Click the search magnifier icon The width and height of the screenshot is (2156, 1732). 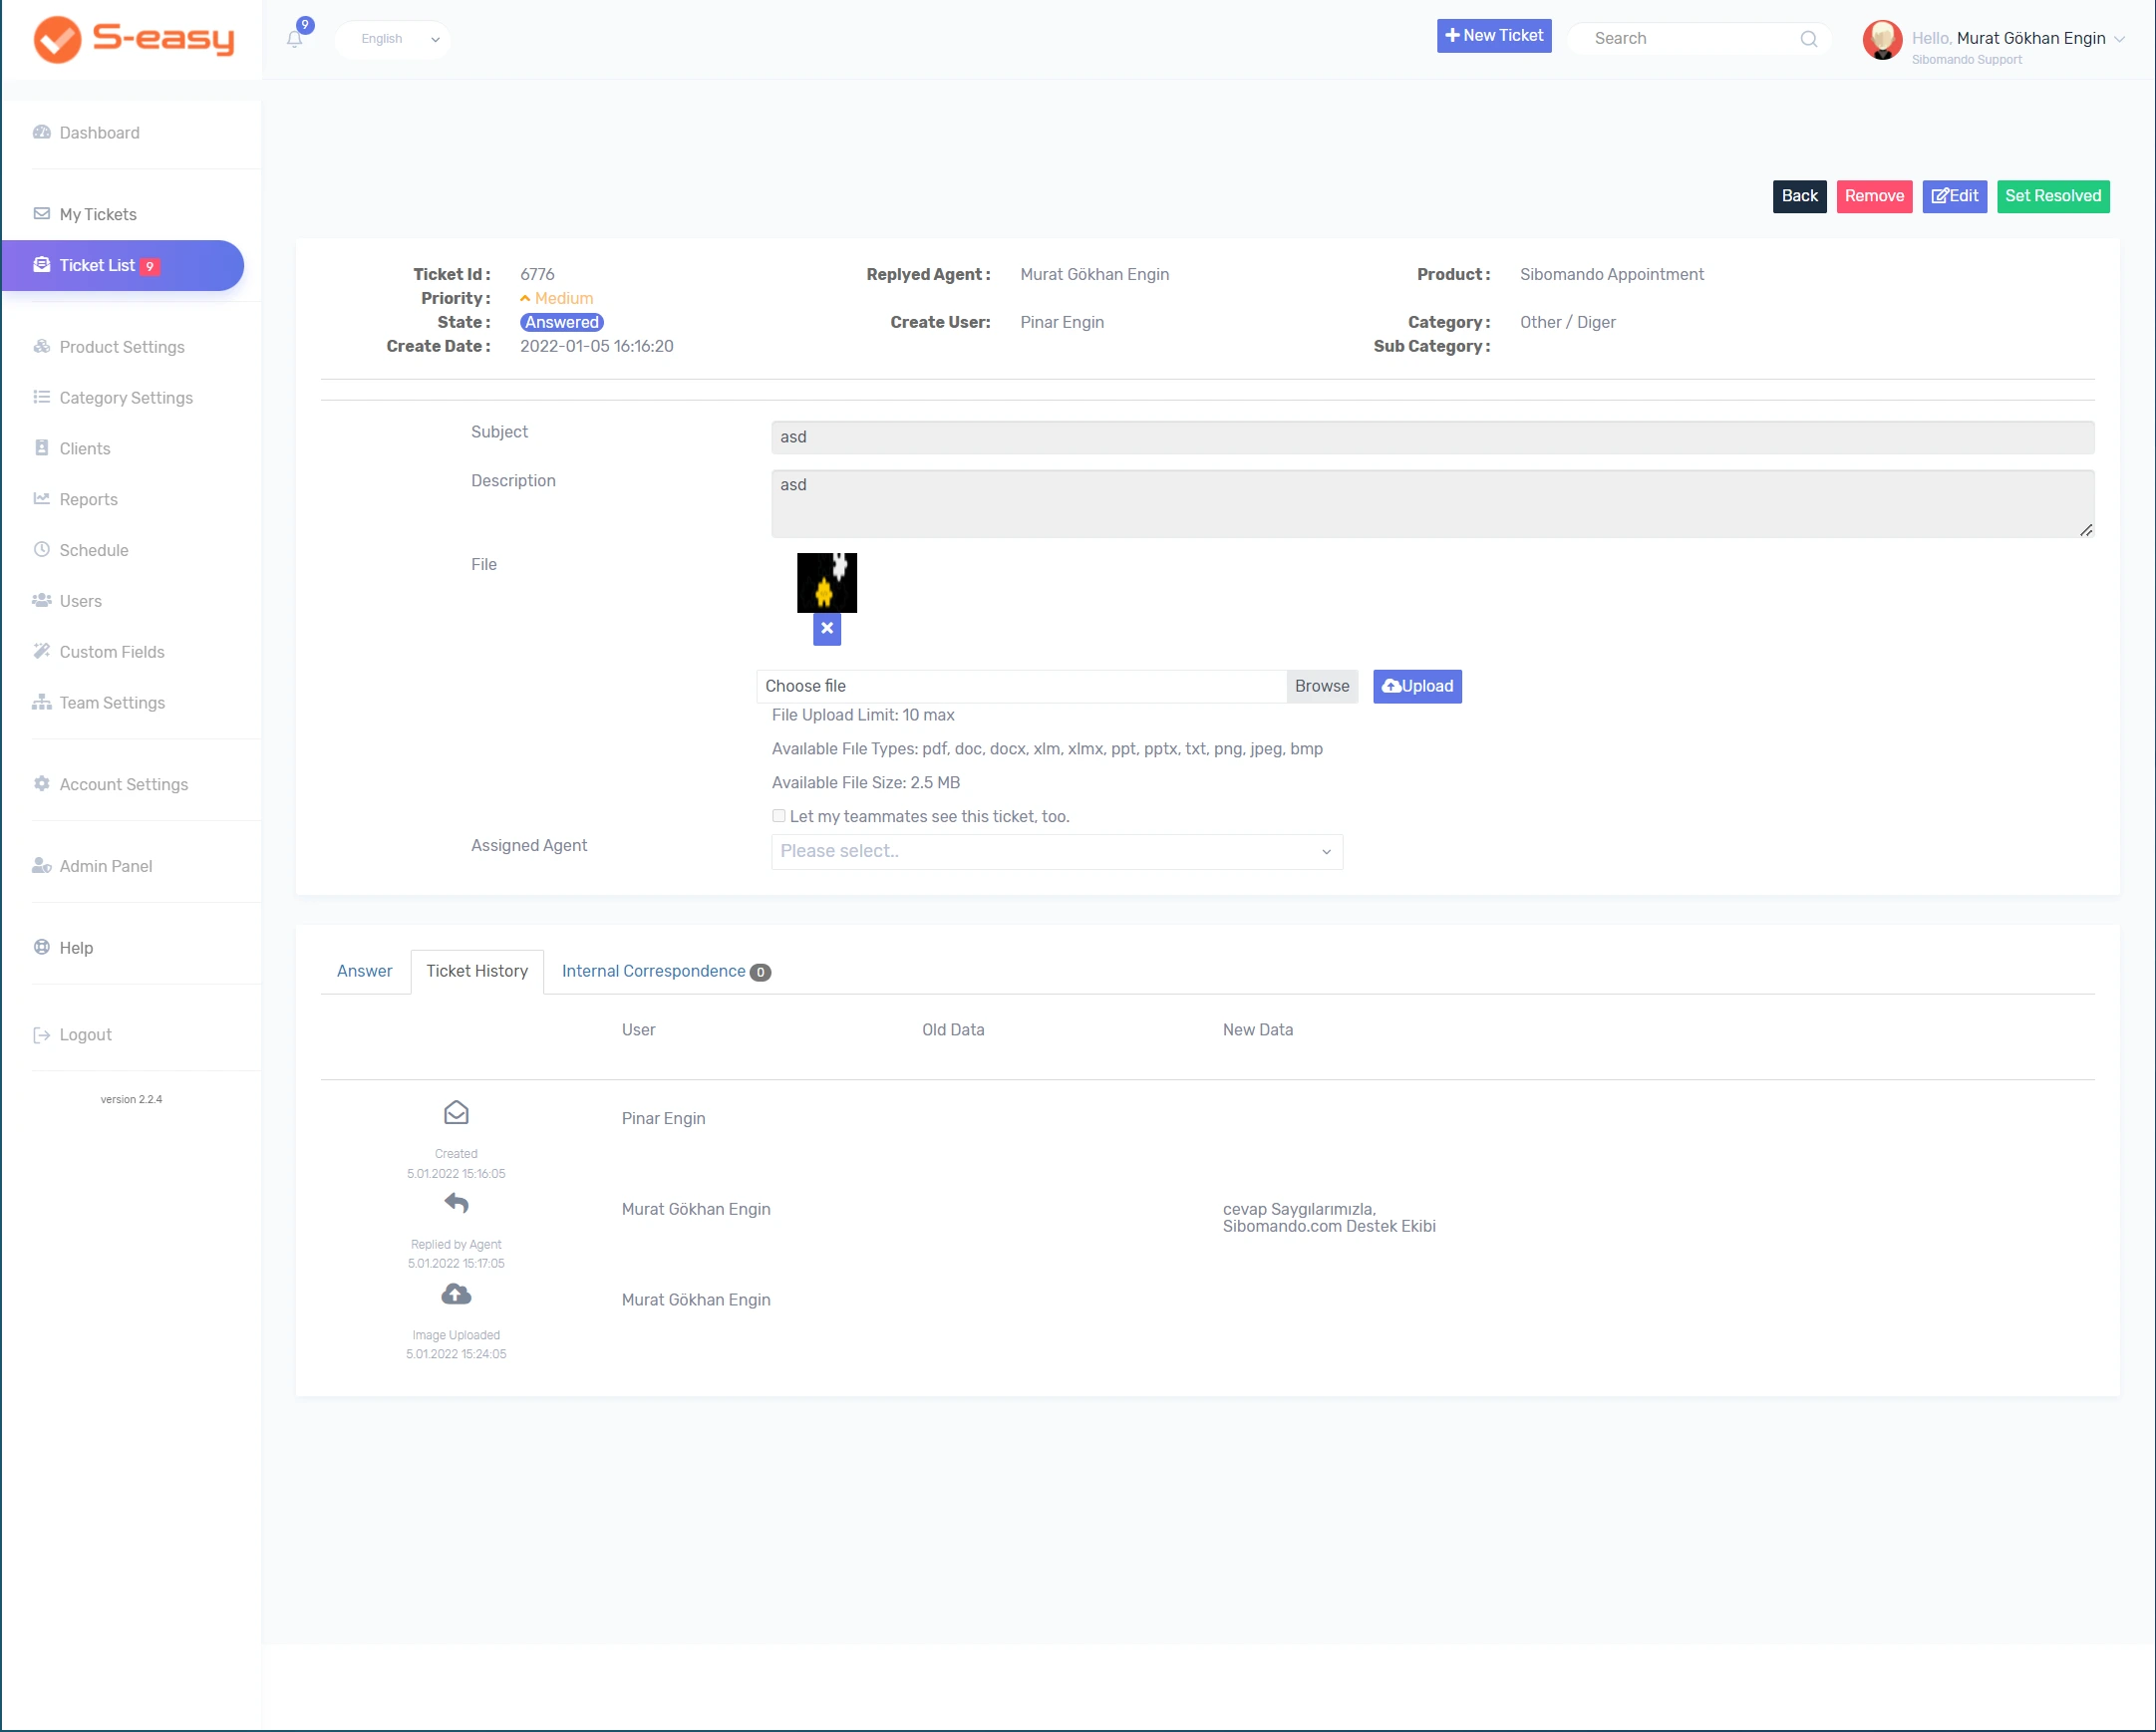coord(1808,39)
